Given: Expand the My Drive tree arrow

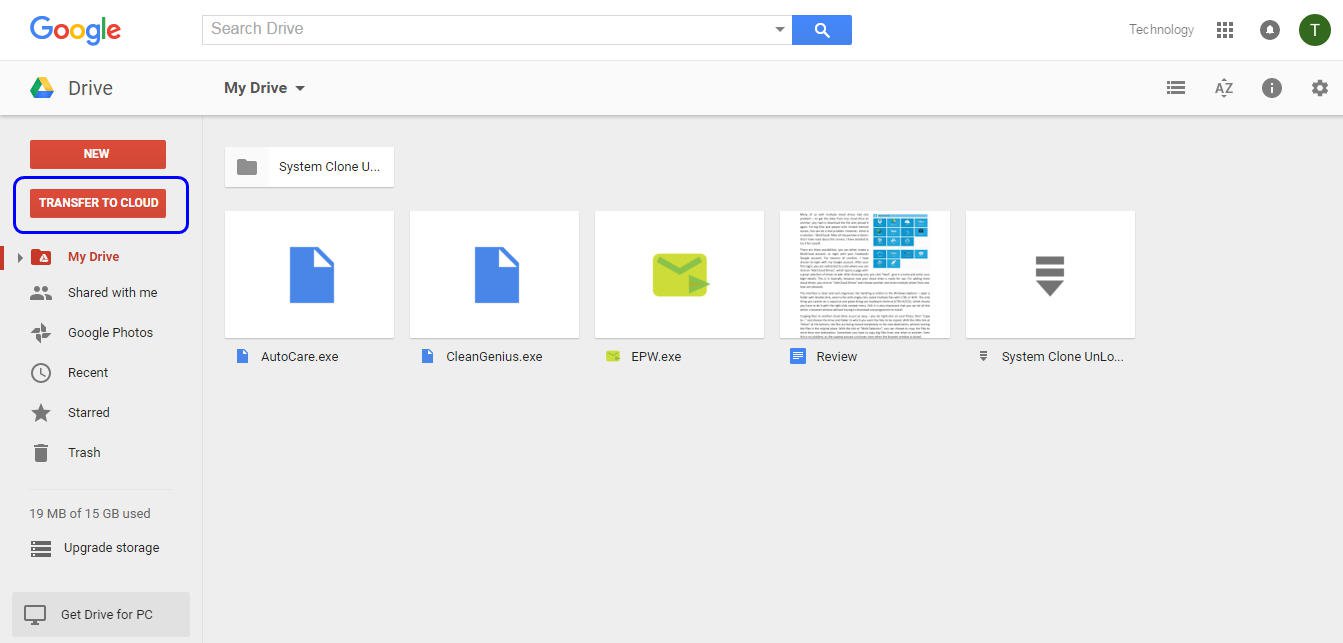Looking at the screenshot, I should (20, 258).
